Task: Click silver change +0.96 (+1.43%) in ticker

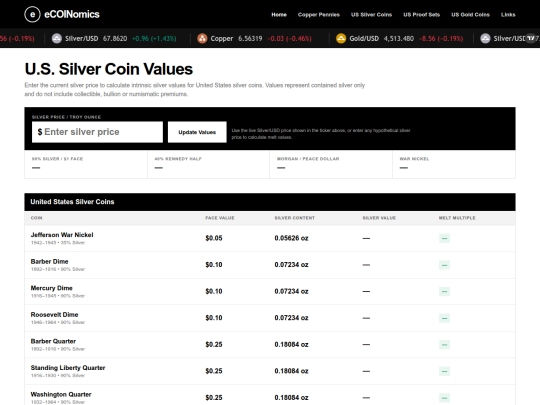Action: pos(154,38)
